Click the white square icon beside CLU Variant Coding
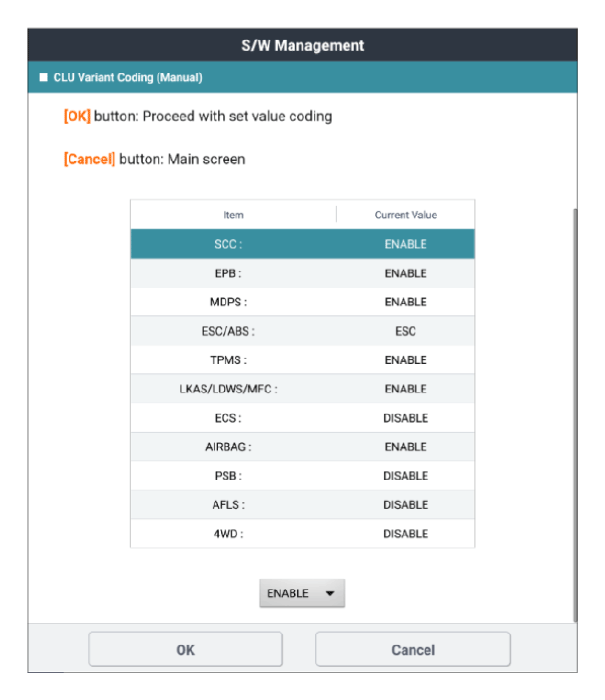Viewport: 605px width, 700px height. (x=43, y=77)
